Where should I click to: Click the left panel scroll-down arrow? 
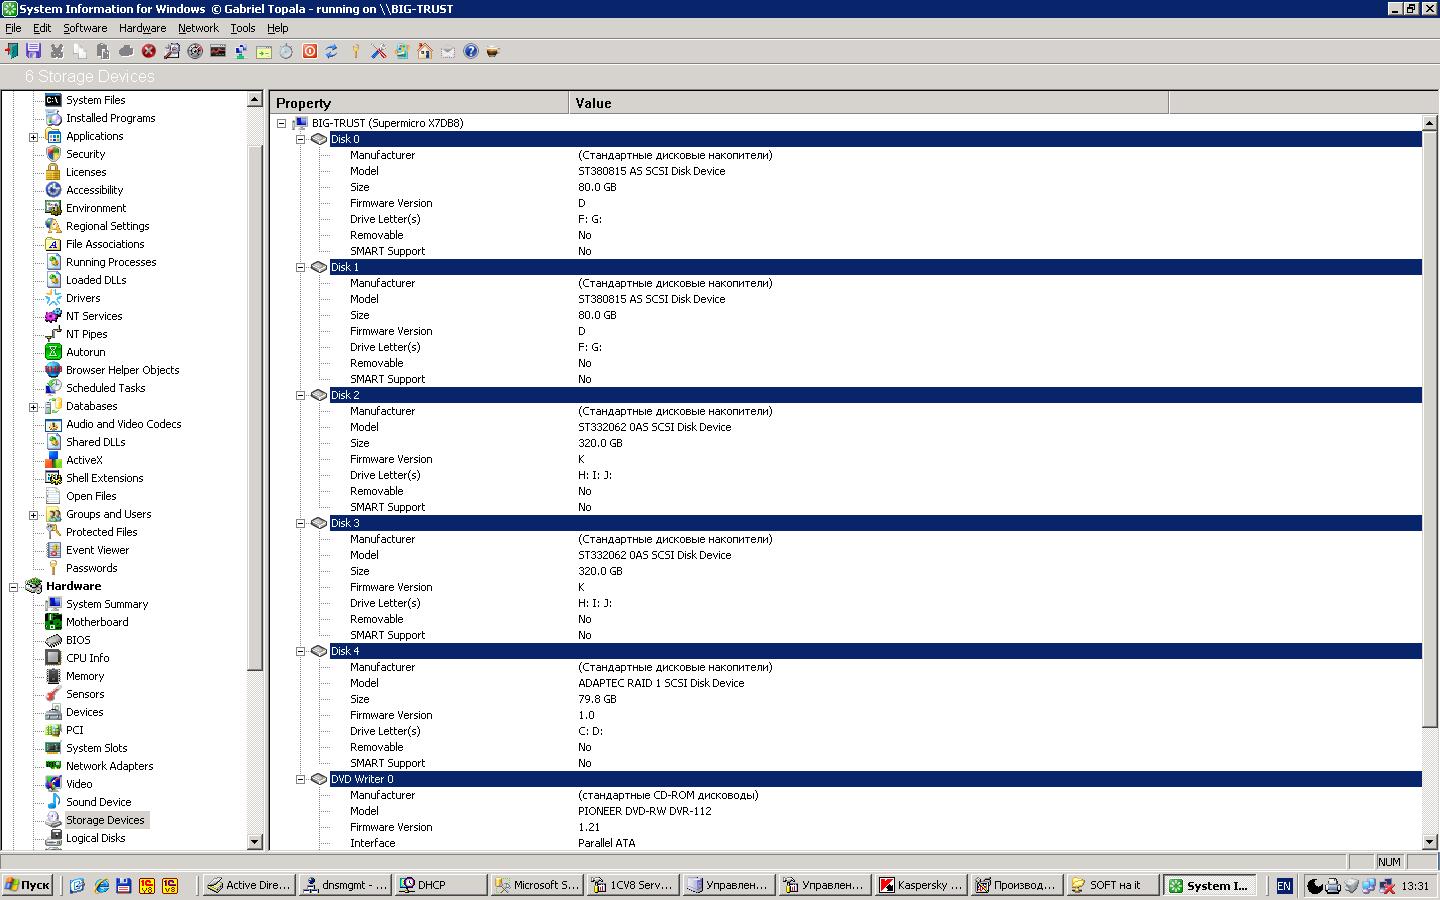click(x=254, y=842)
